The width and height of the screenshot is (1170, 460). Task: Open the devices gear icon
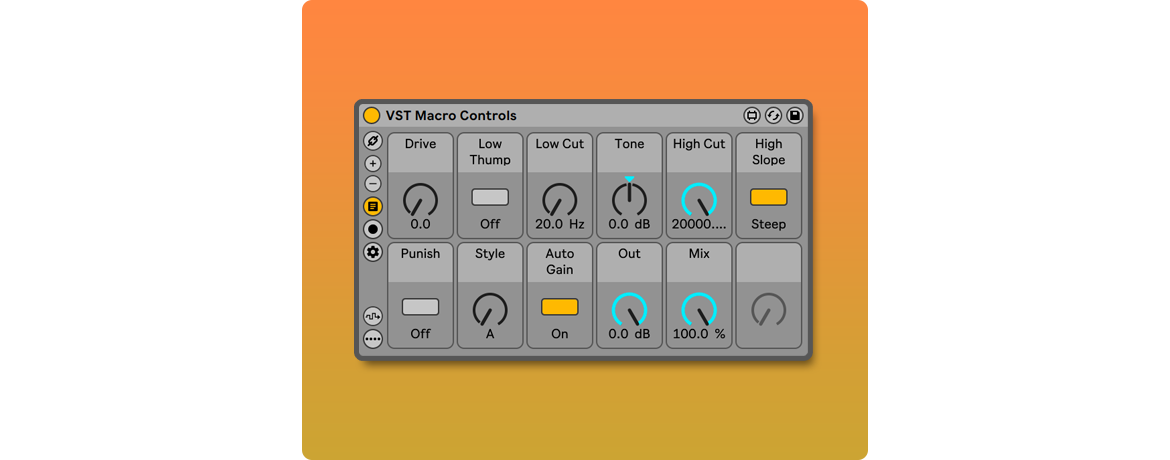click(x=373, y=252)
